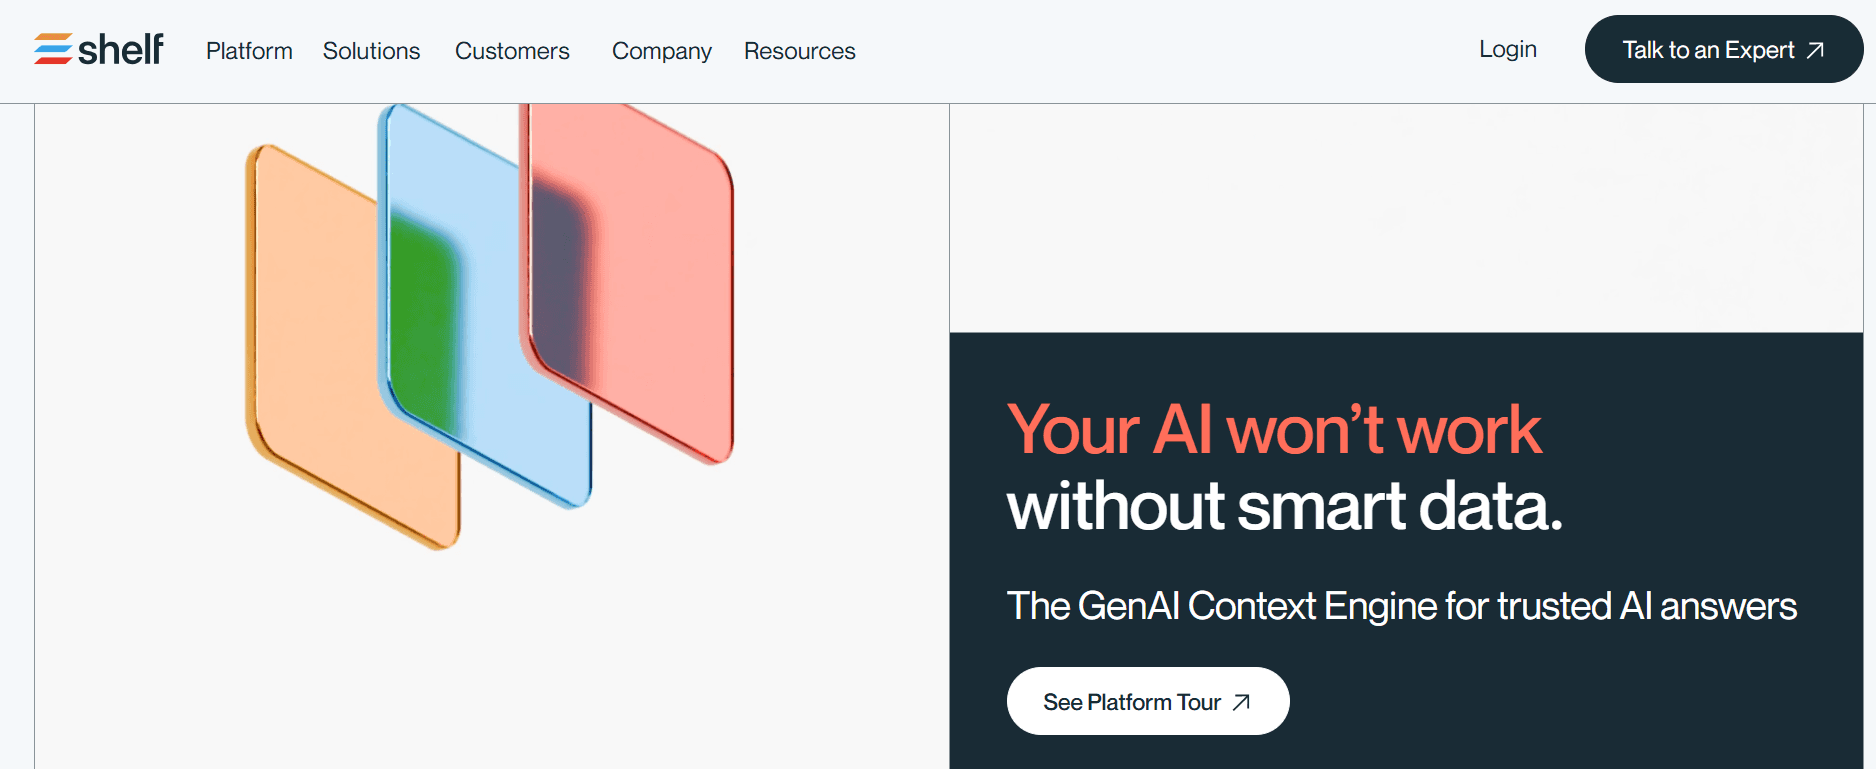Screen dimensions: 1876x769
Task: Open the Platform navigation dropdown
Action: click(249, 51)
